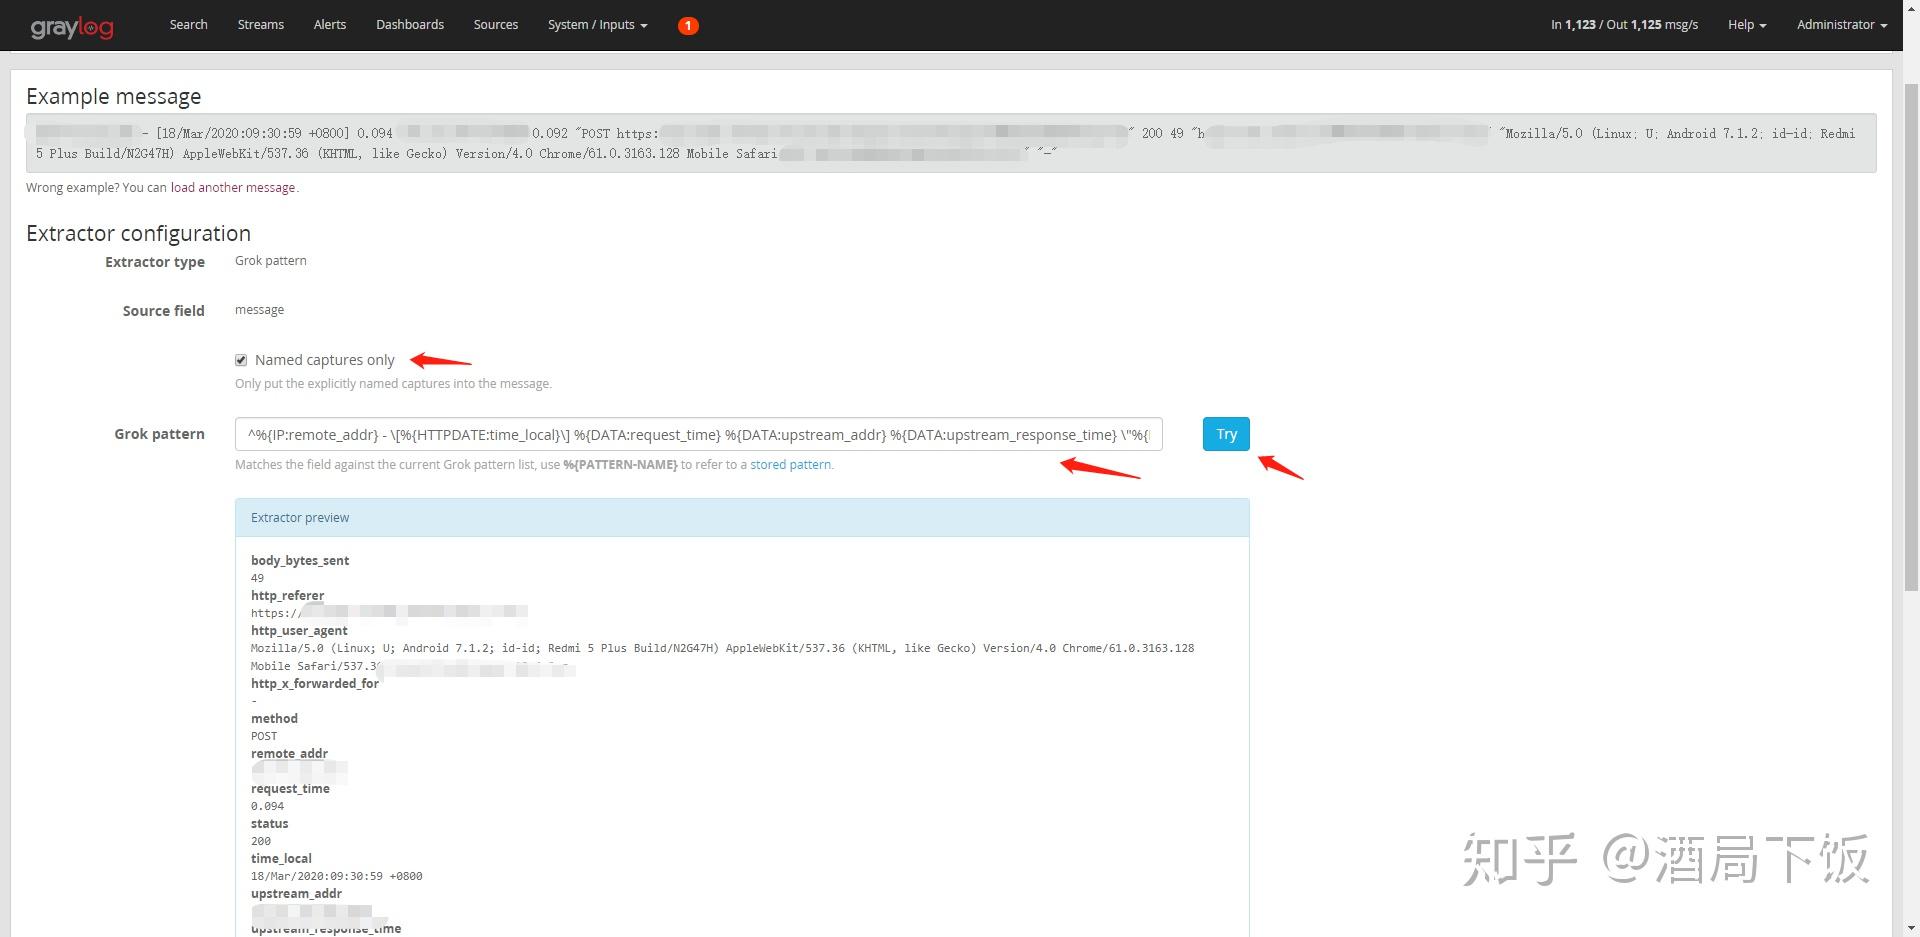Click the Extractor preview header

point(300,517)
